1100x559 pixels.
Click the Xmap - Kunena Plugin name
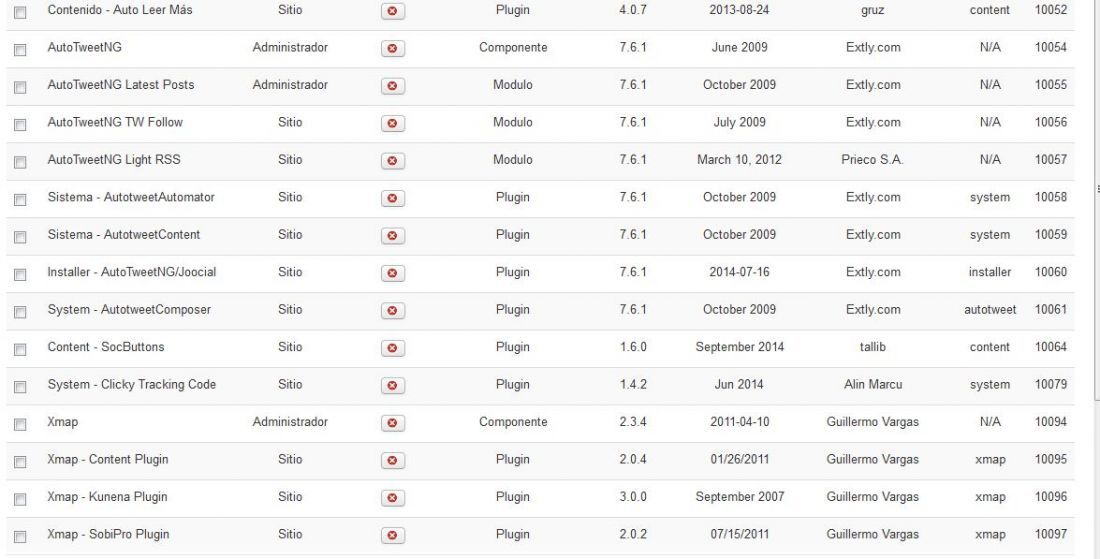107,497
